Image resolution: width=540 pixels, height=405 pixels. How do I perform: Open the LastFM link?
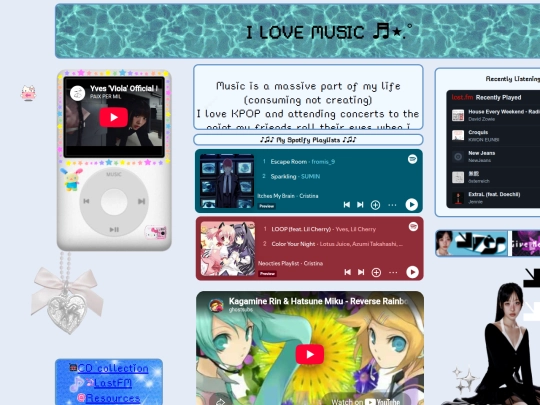coord(113,383)
